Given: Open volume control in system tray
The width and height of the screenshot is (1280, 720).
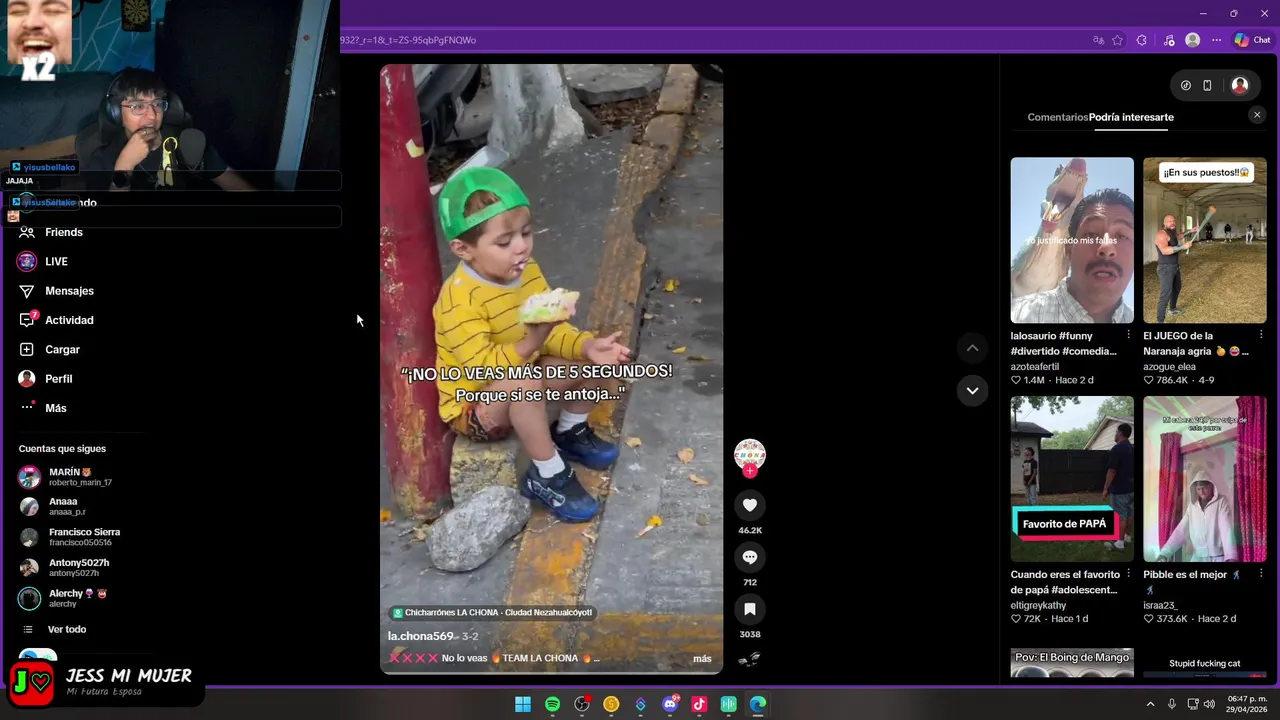Looking at the screenshot, I should [1209, 704].
